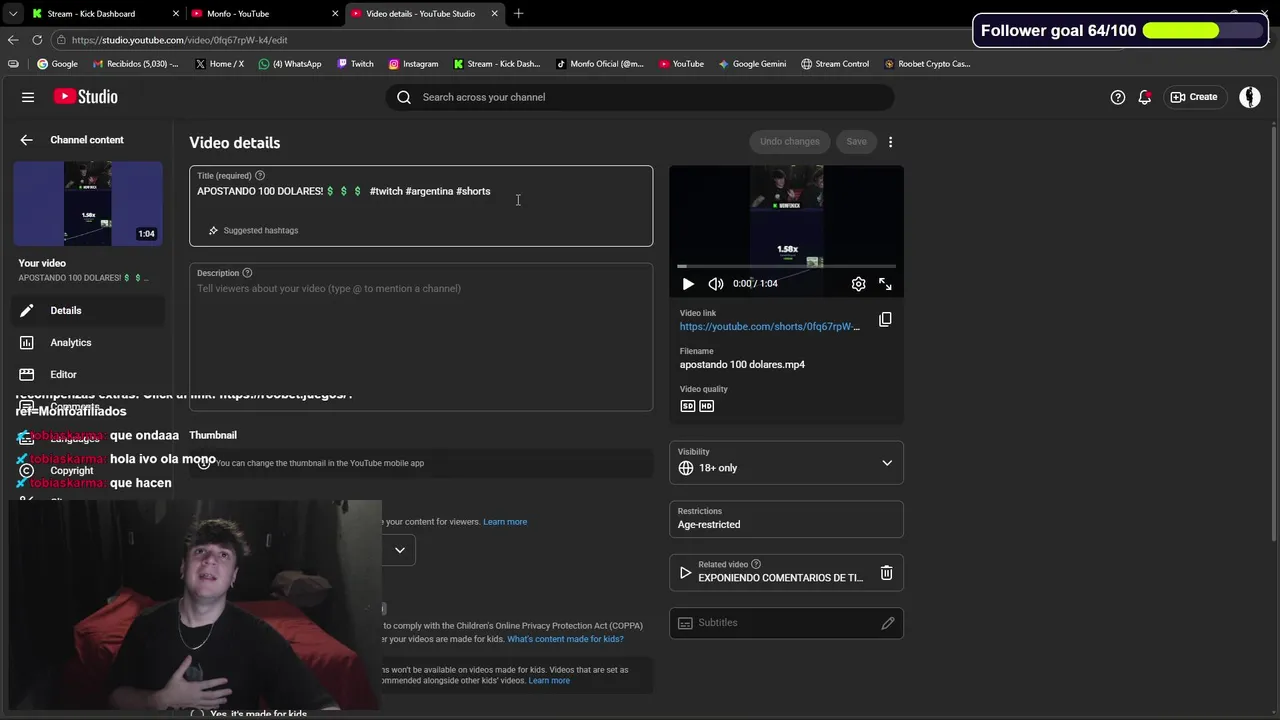Focus the Search across your channel box
The image size is (1280, 720).
click(640, 97)
